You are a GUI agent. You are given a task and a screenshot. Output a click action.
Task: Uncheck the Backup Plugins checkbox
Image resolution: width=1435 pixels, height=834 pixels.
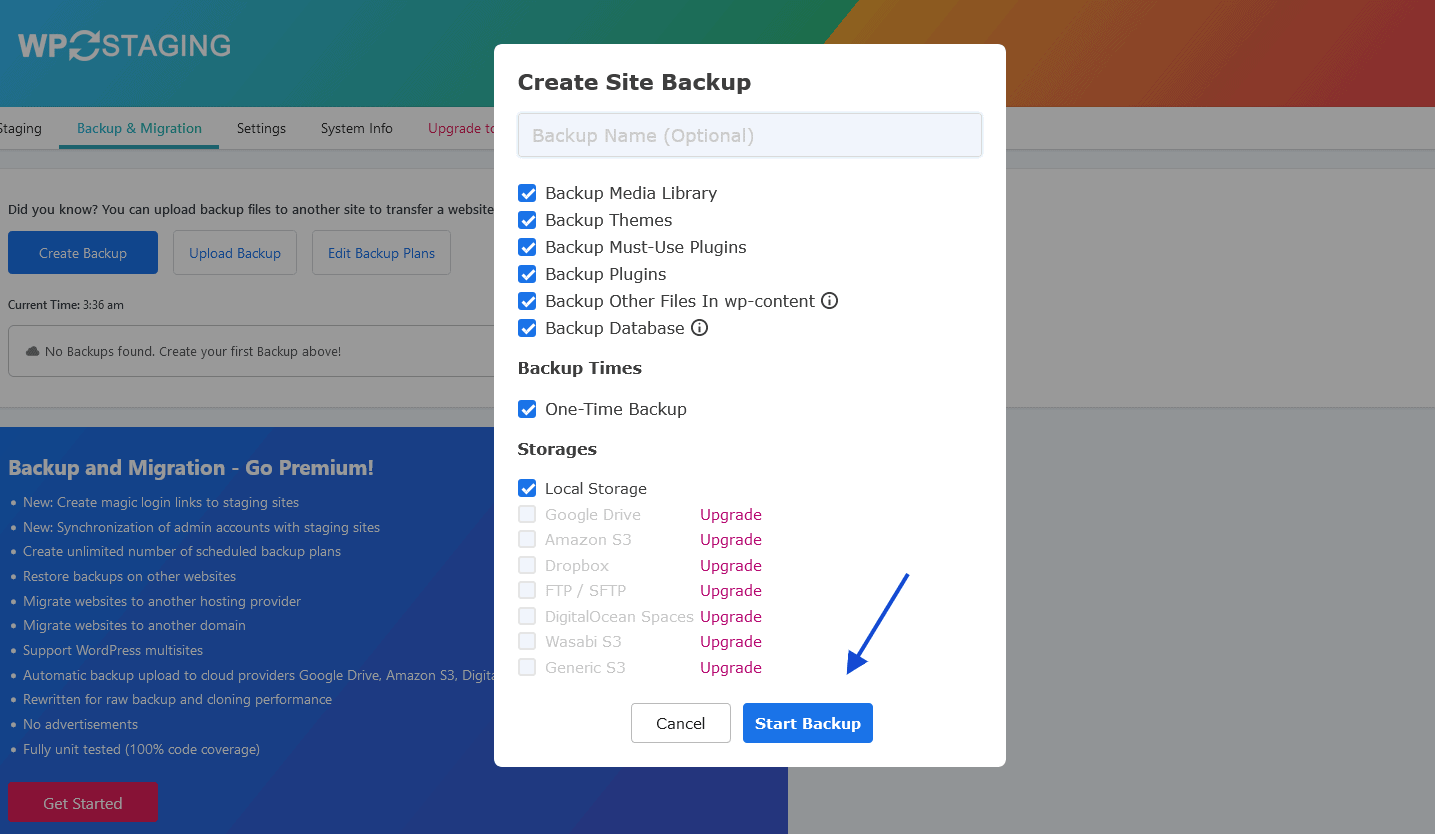[x=527, y=274]
